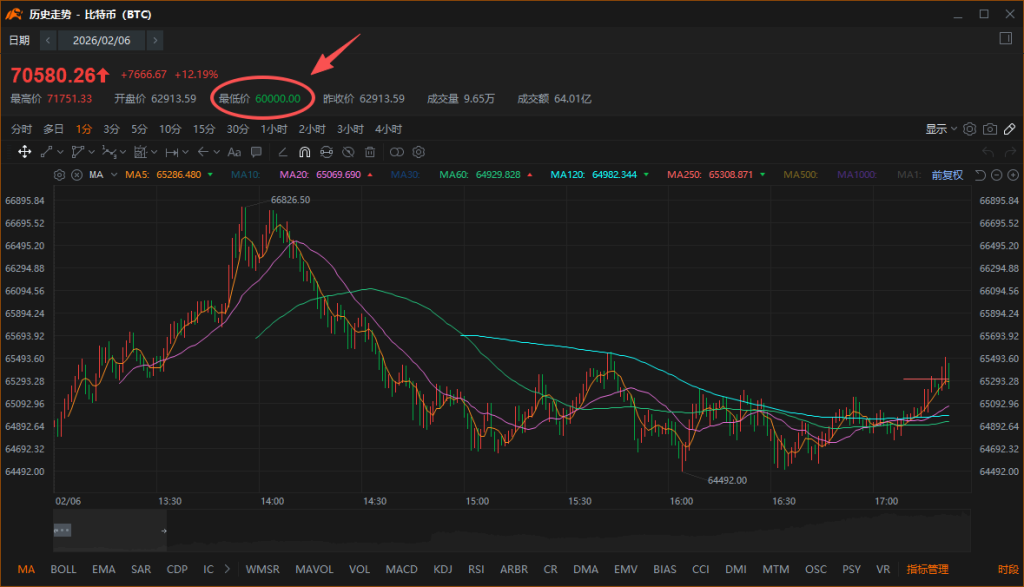The height and width of the screenshot is (587, 1024).
Task: Expand the 显示 display dropdown
Action: pos(942,129)
